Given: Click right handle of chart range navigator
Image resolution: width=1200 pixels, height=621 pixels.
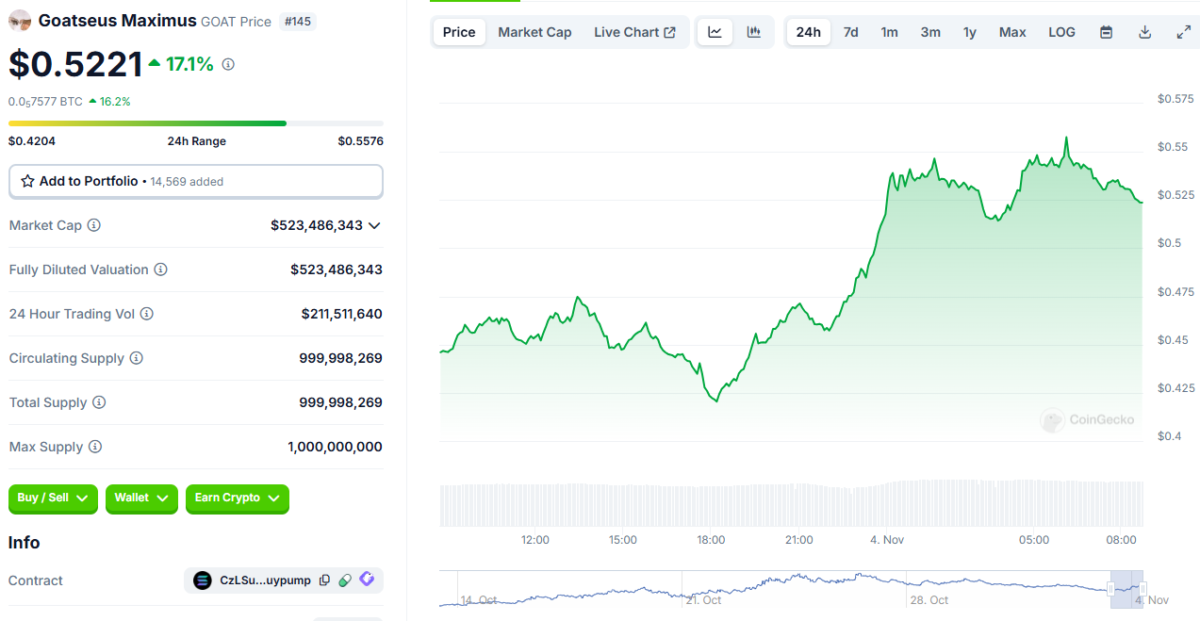Looking at the screenshot, I should tap(1143, 589).
